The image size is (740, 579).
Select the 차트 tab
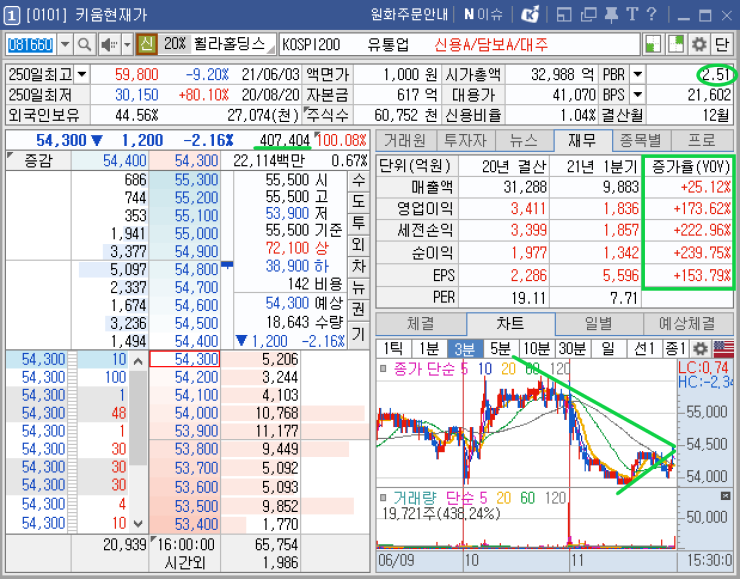511,323
